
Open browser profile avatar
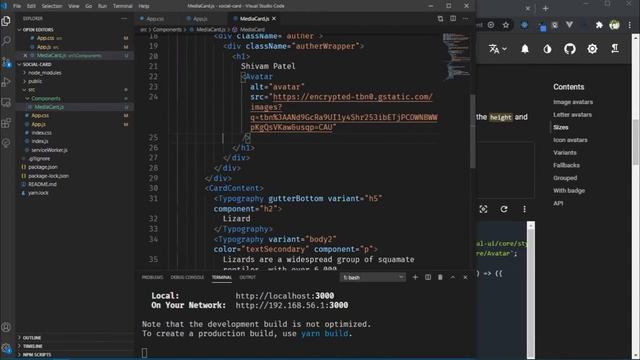click(614, 25)
